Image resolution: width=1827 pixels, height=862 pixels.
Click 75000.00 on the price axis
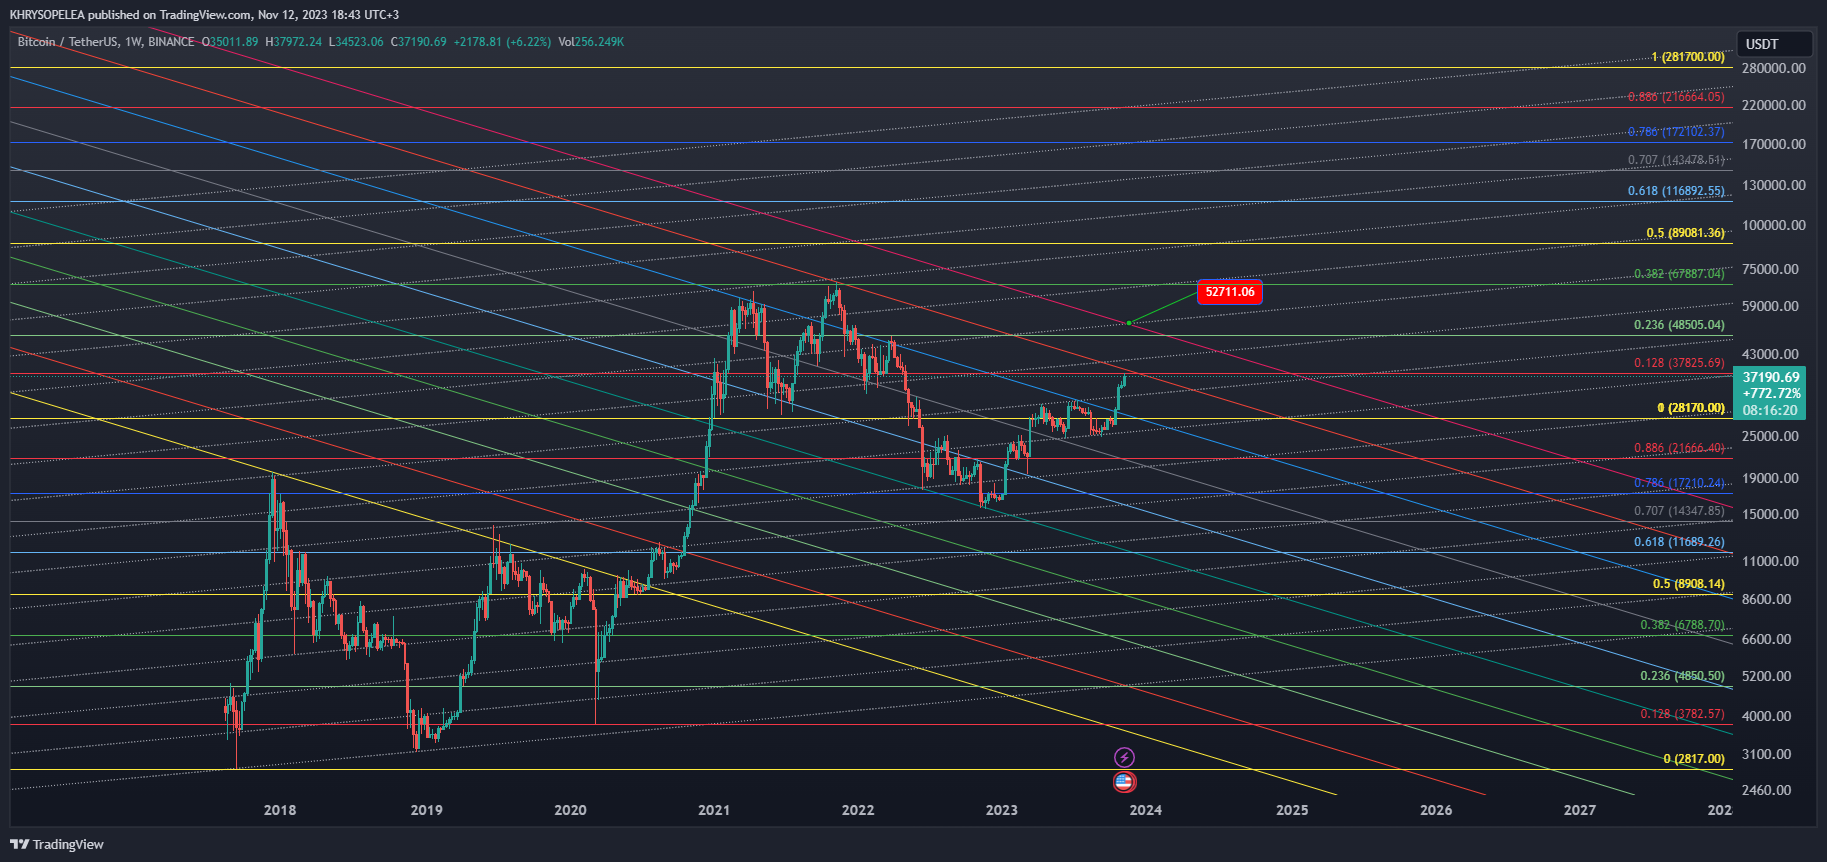point(1770,269)
